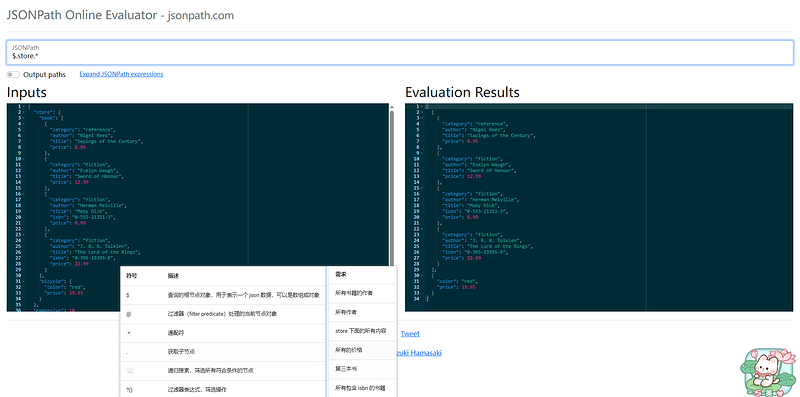Click the Hamasaki author link

click(x=419, y=353)
